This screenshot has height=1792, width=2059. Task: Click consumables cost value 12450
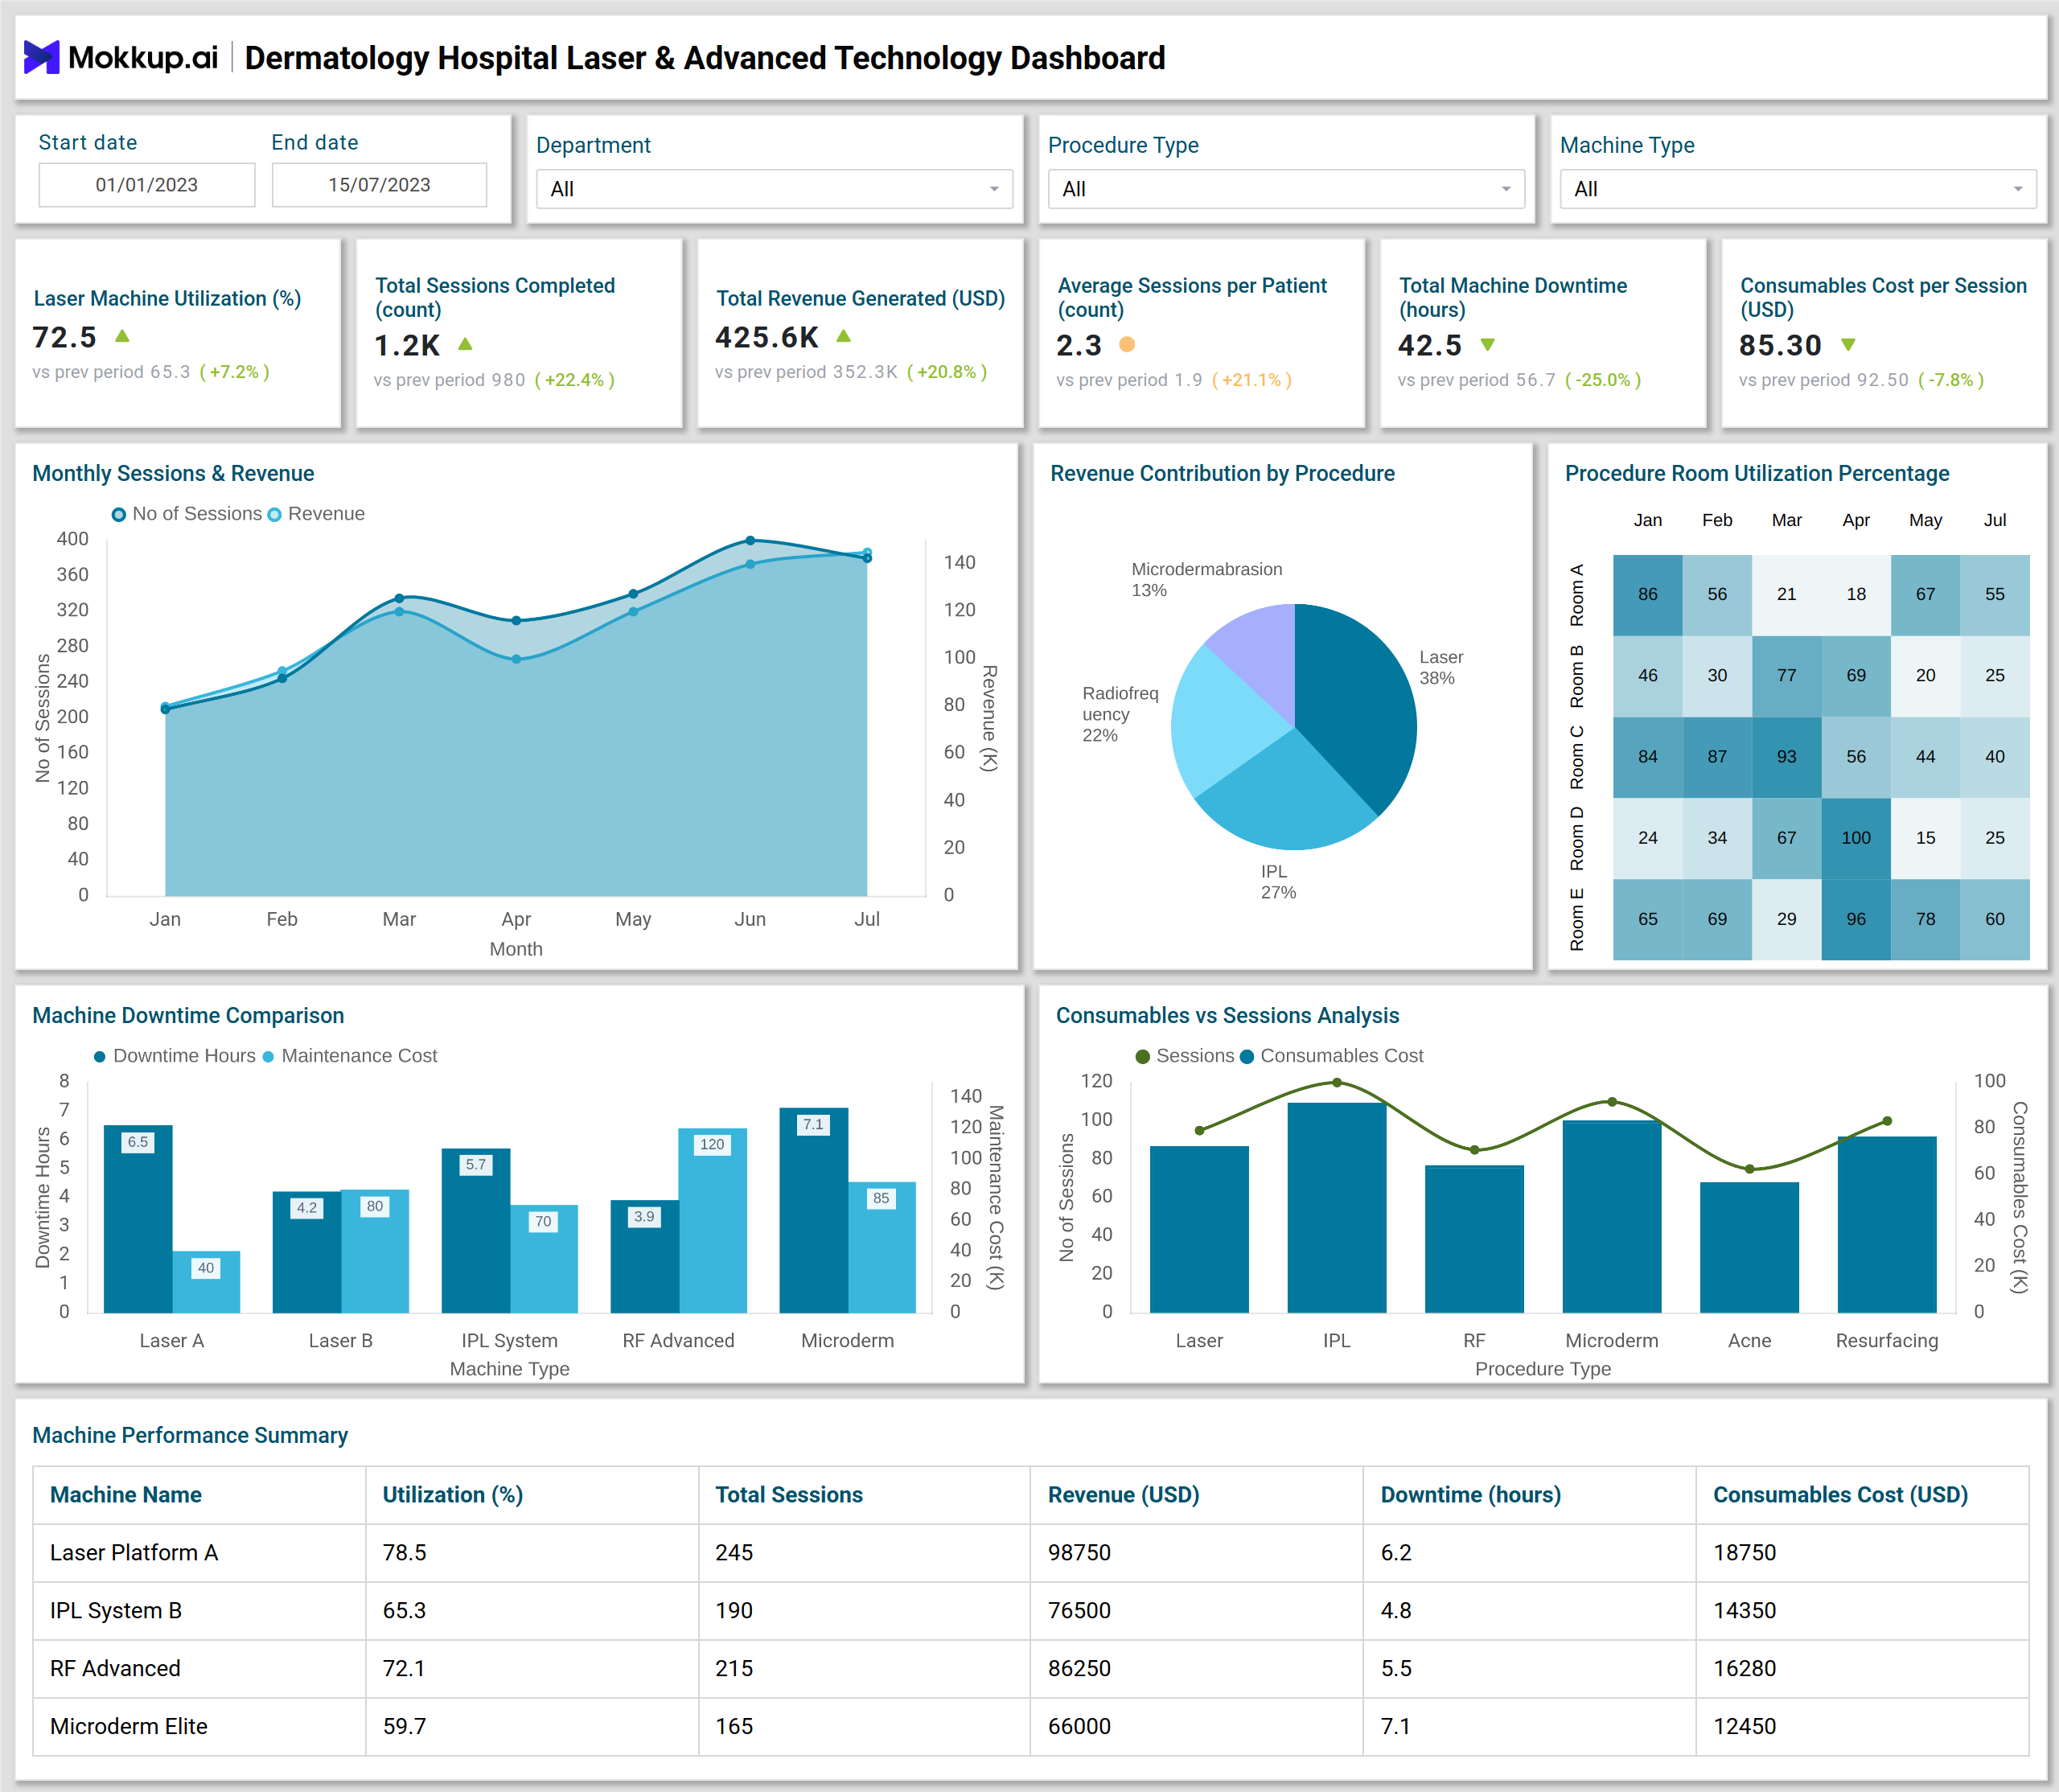click(x=1744, y=1727)
